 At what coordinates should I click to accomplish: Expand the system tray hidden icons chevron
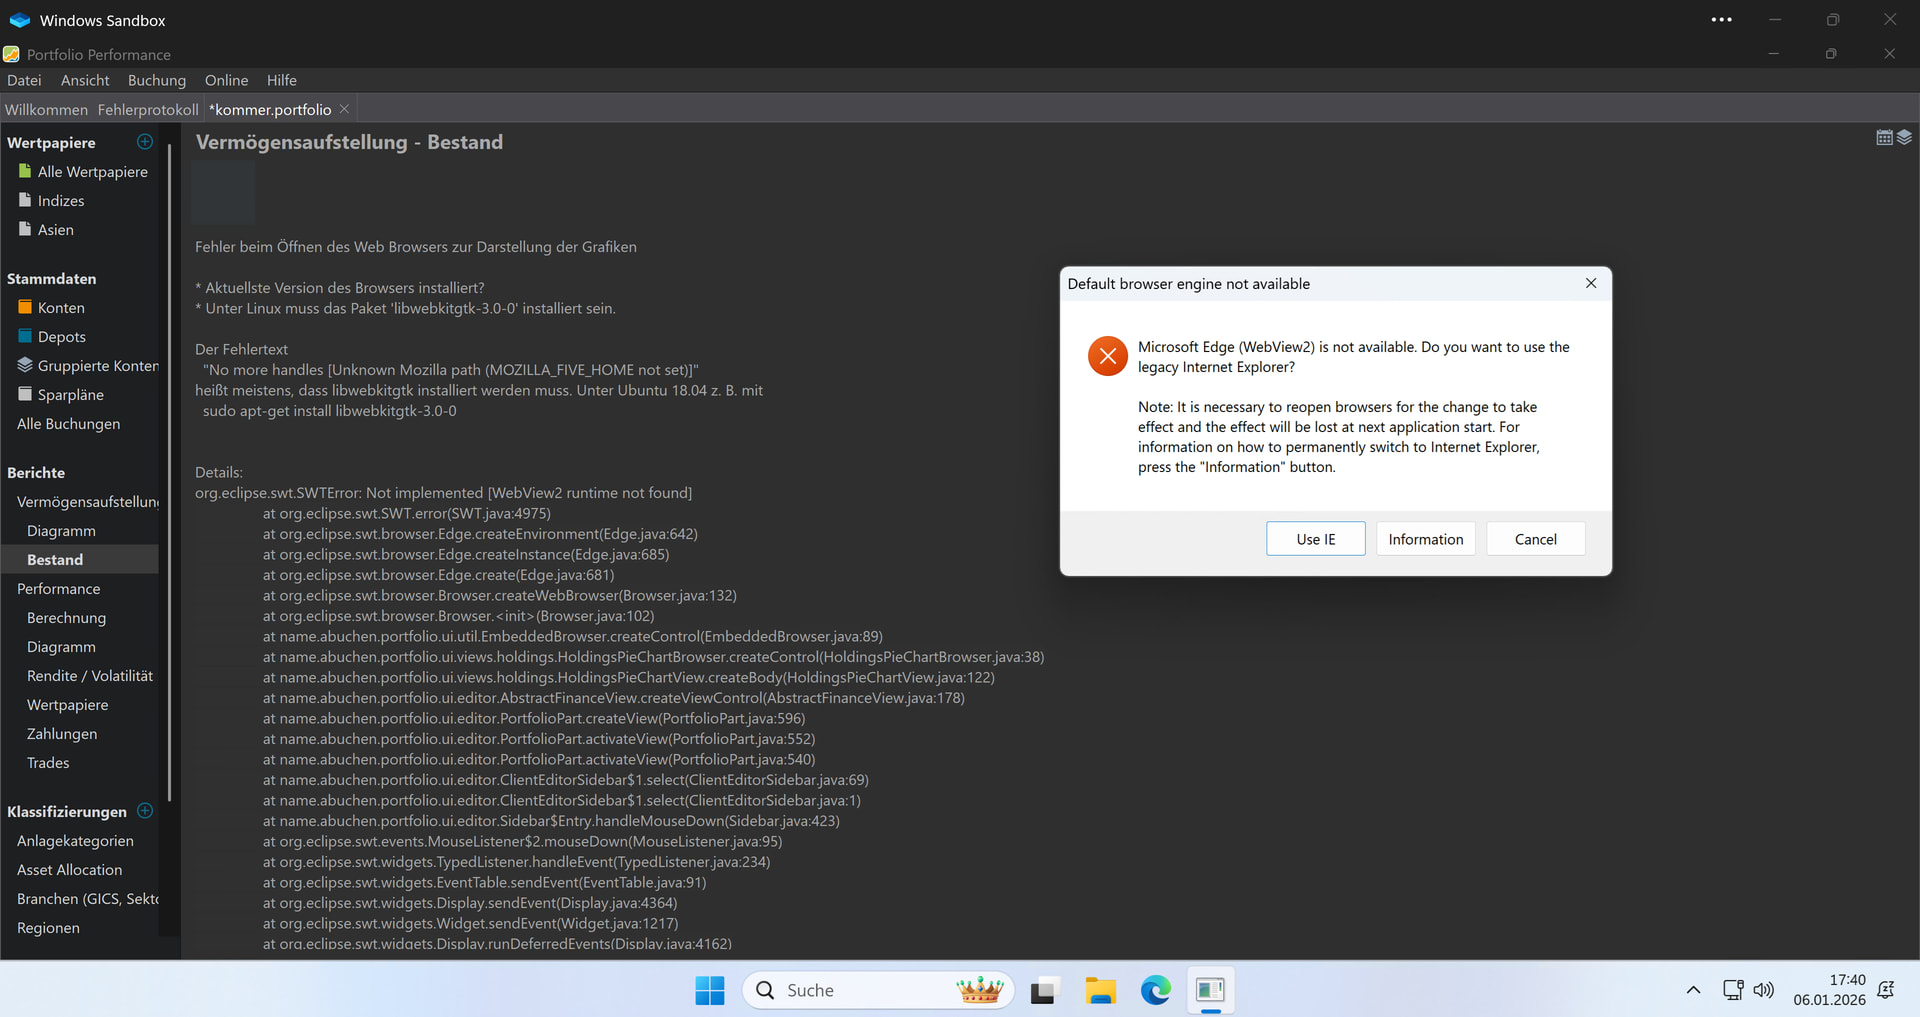pos(1692,990)
